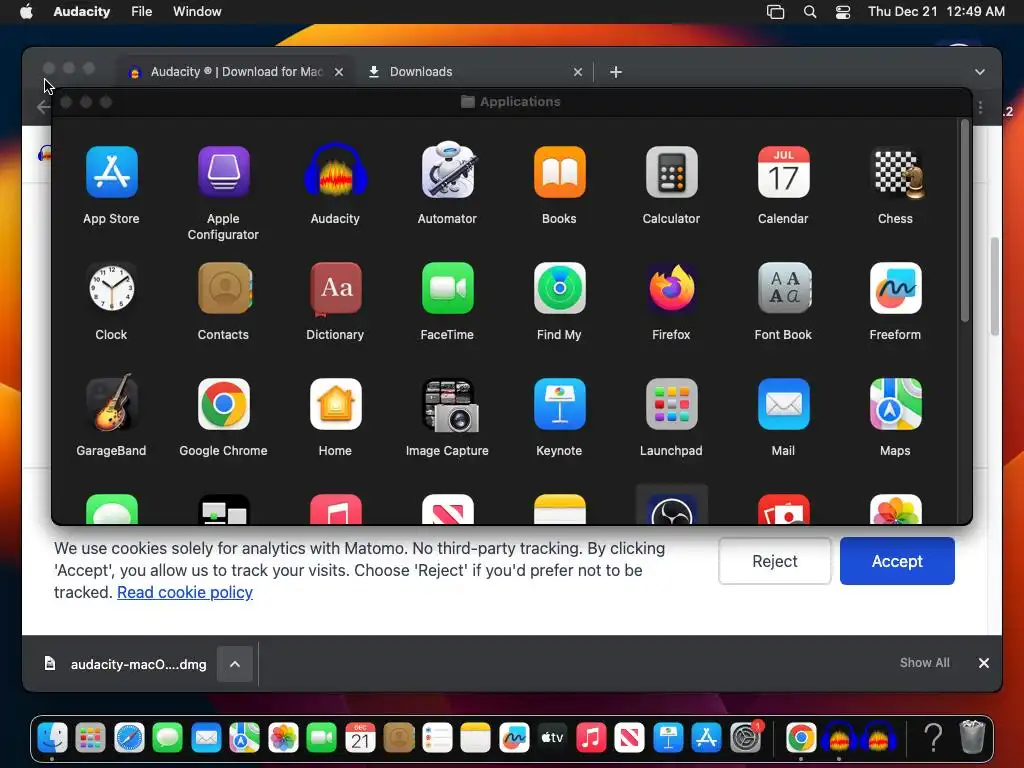Screen dimensions: 1024x768
Task: Open the File menu
Action: tap(142, 12)
